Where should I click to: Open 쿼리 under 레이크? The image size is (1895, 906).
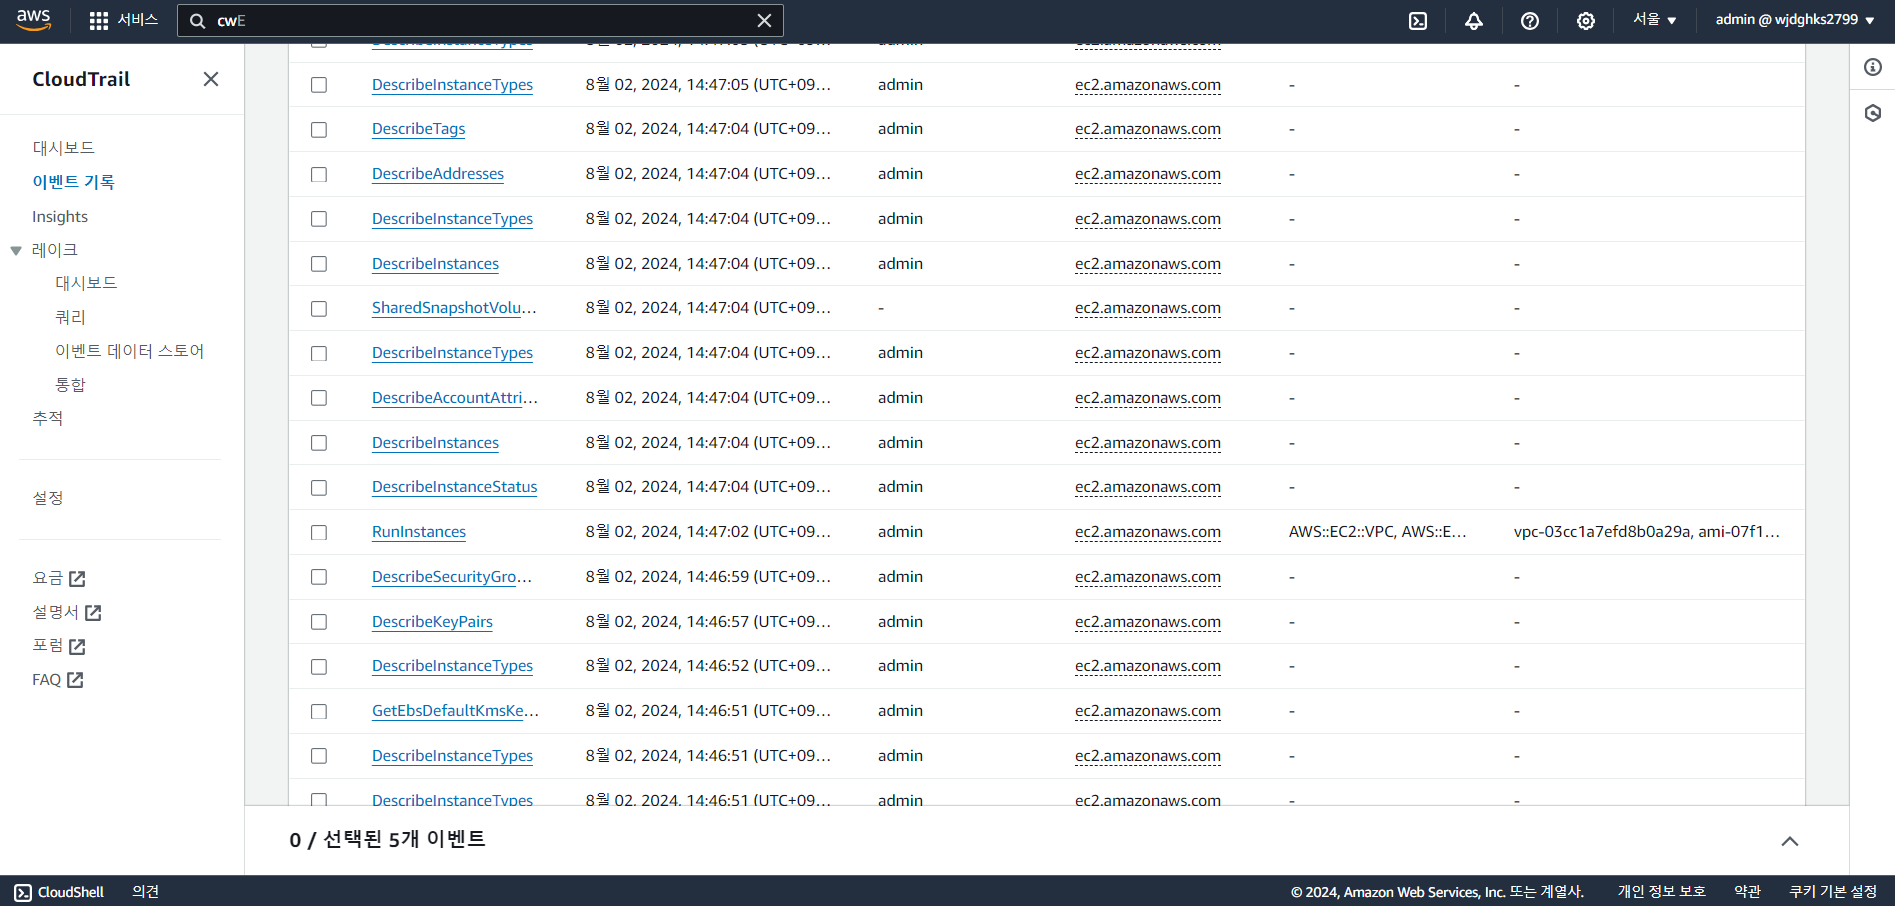click(x=70, y=317)
